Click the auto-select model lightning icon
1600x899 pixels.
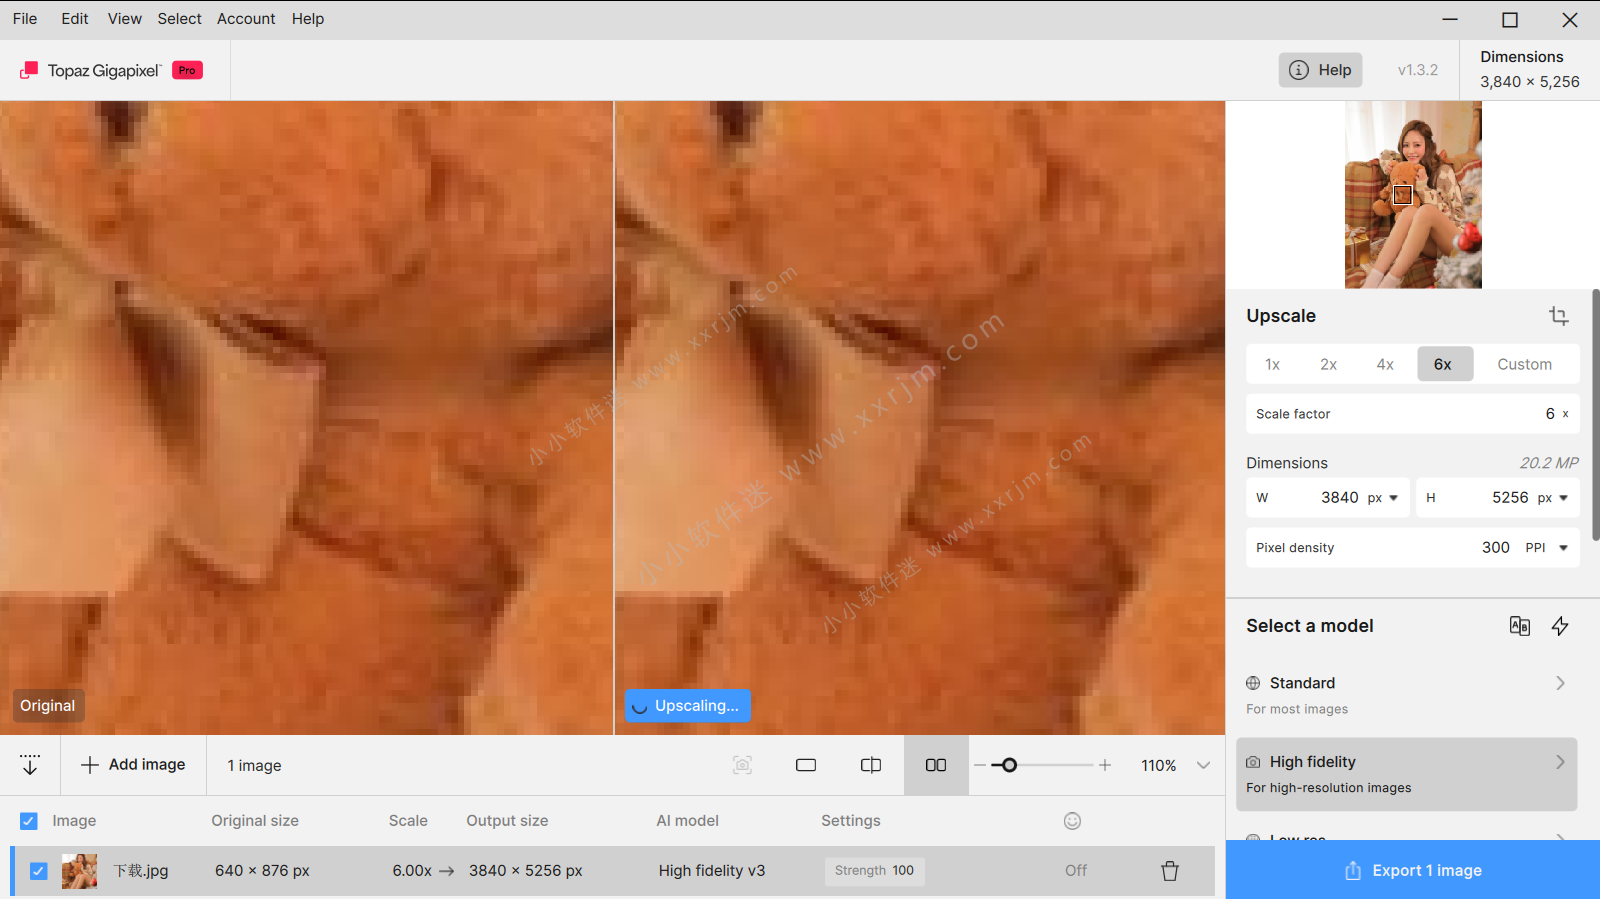[1560, 626]
